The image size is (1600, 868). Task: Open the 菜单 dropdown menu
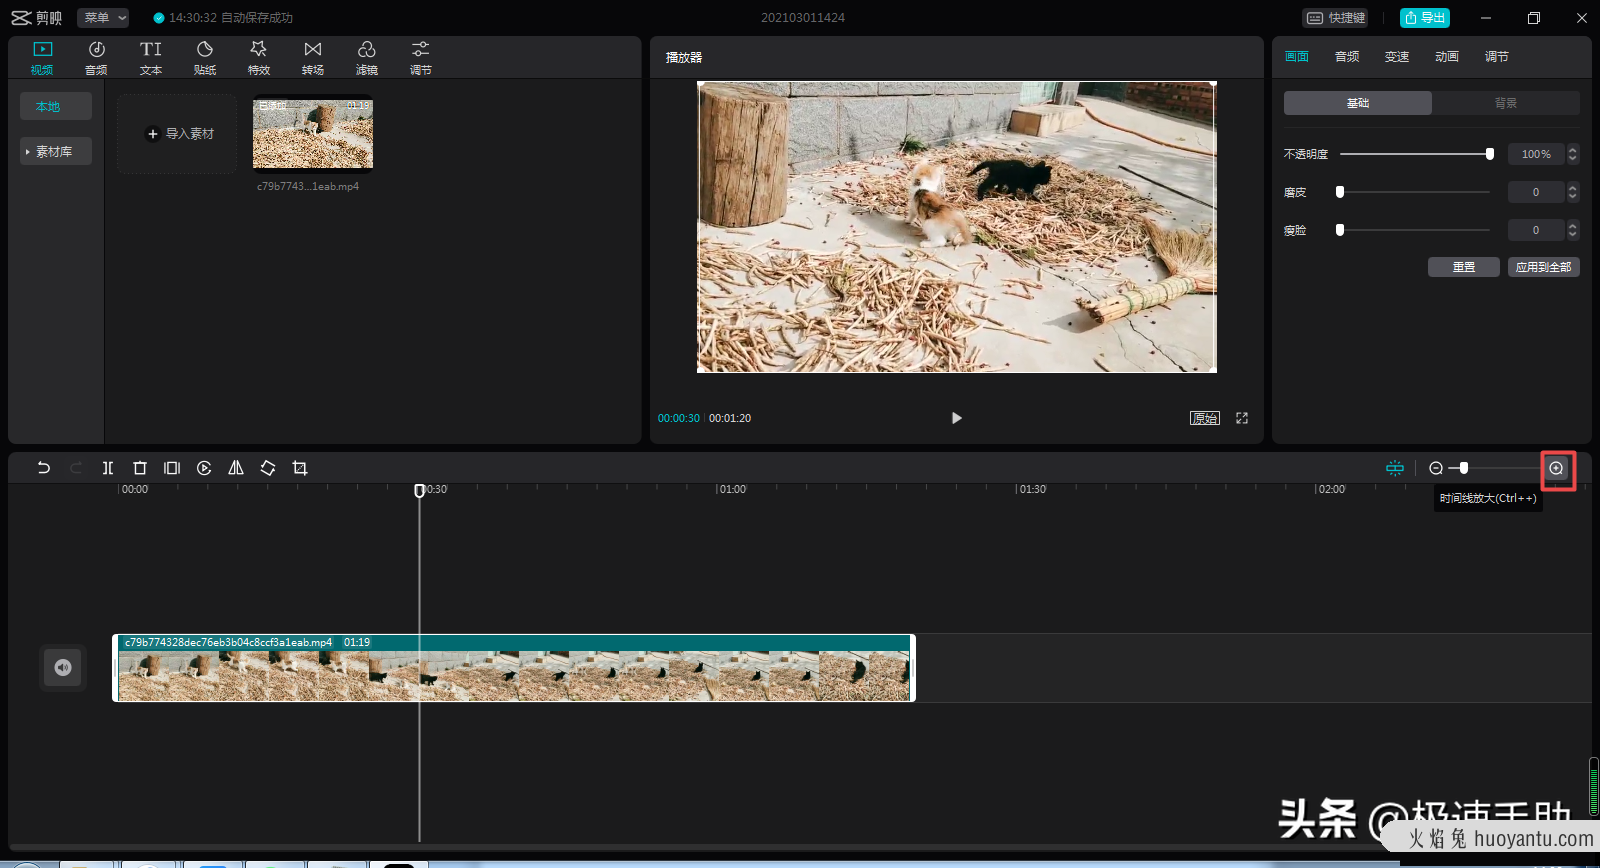pos(104,18)
